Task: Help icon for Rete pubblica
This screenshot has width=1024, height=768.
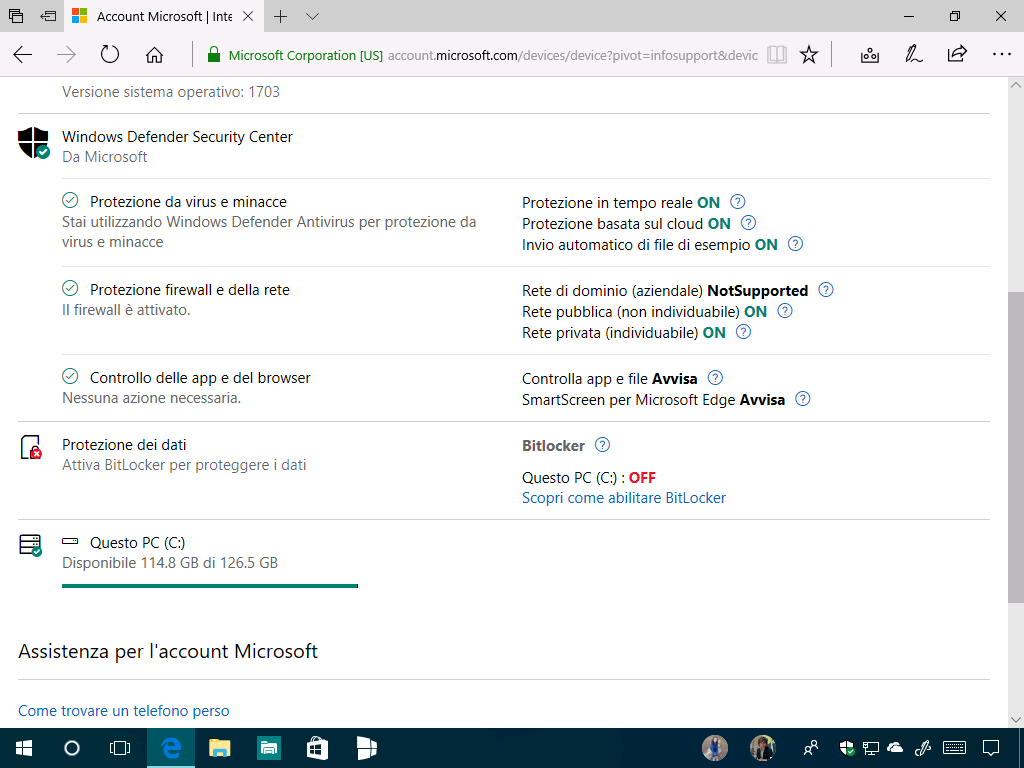Action: (784, 311)
